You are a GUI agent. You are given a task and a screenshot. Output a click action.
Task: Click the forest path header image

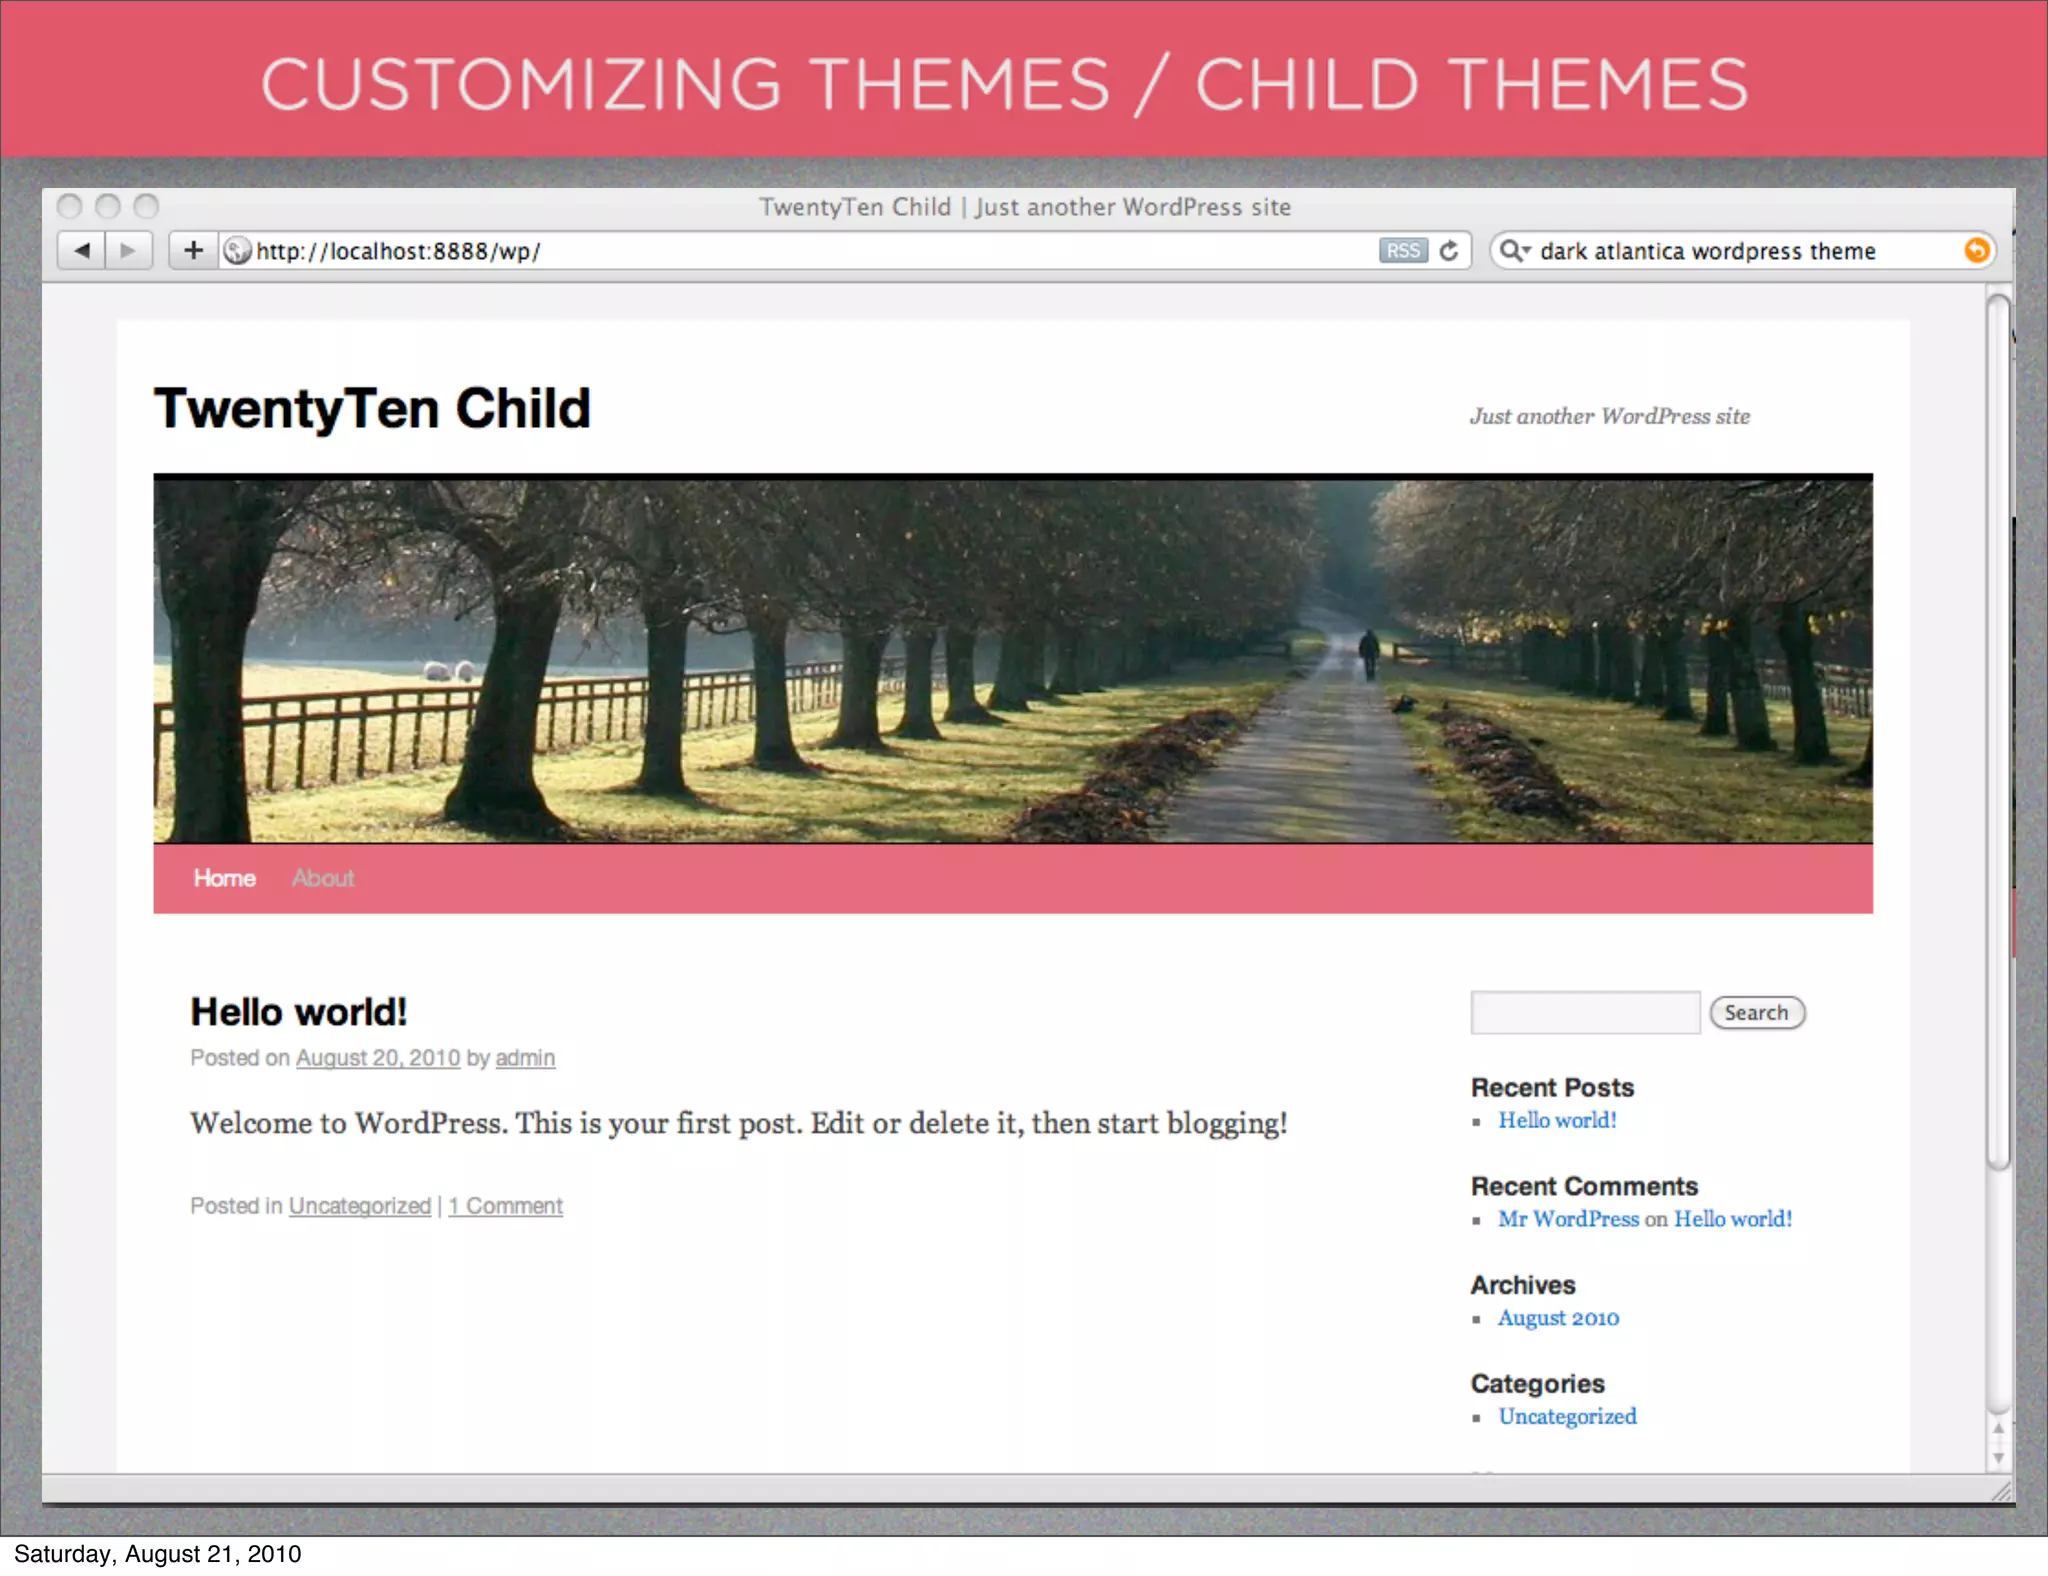coord(1013,659)
